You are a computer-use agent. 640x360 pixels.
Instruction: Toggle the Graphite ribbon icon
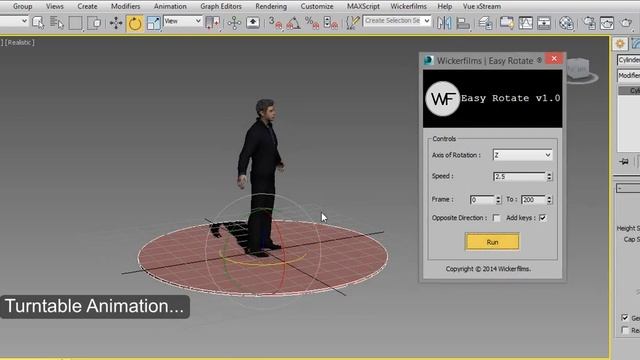[507, 23]
